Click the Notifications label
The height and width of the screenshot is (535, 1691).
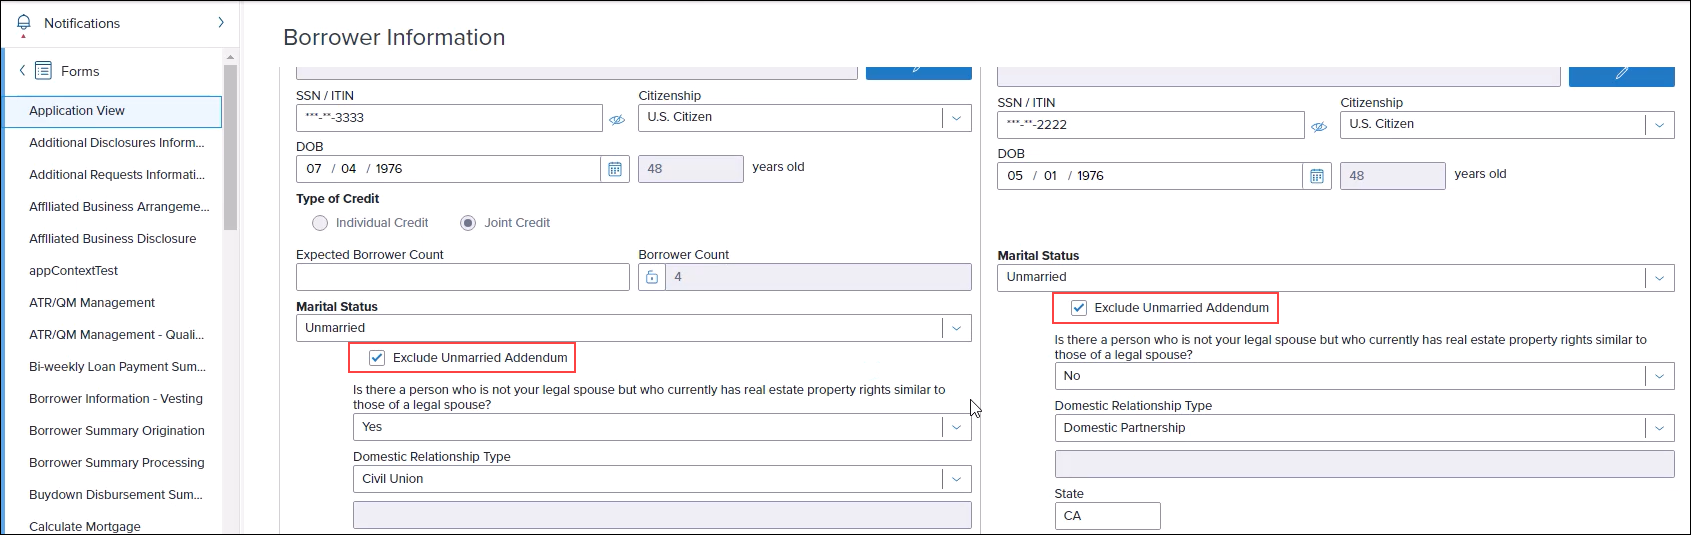click(x=82, y=23)
